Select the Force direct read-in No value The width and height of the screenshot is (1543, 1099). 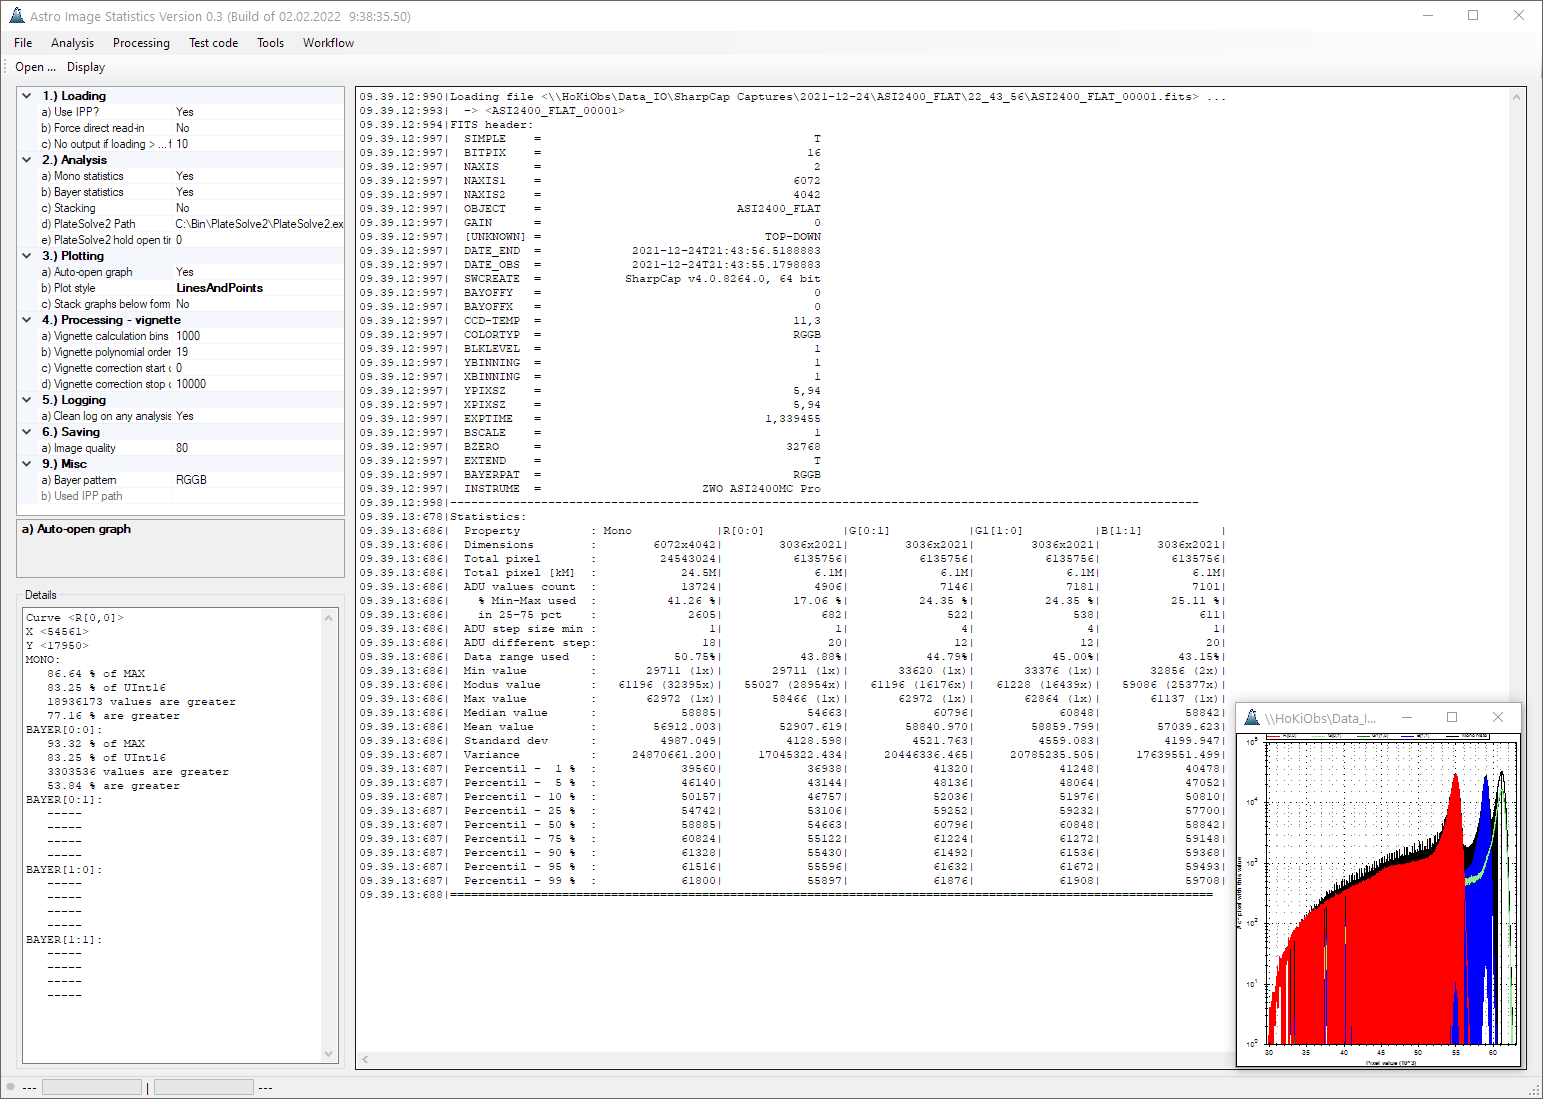point(258,128)
